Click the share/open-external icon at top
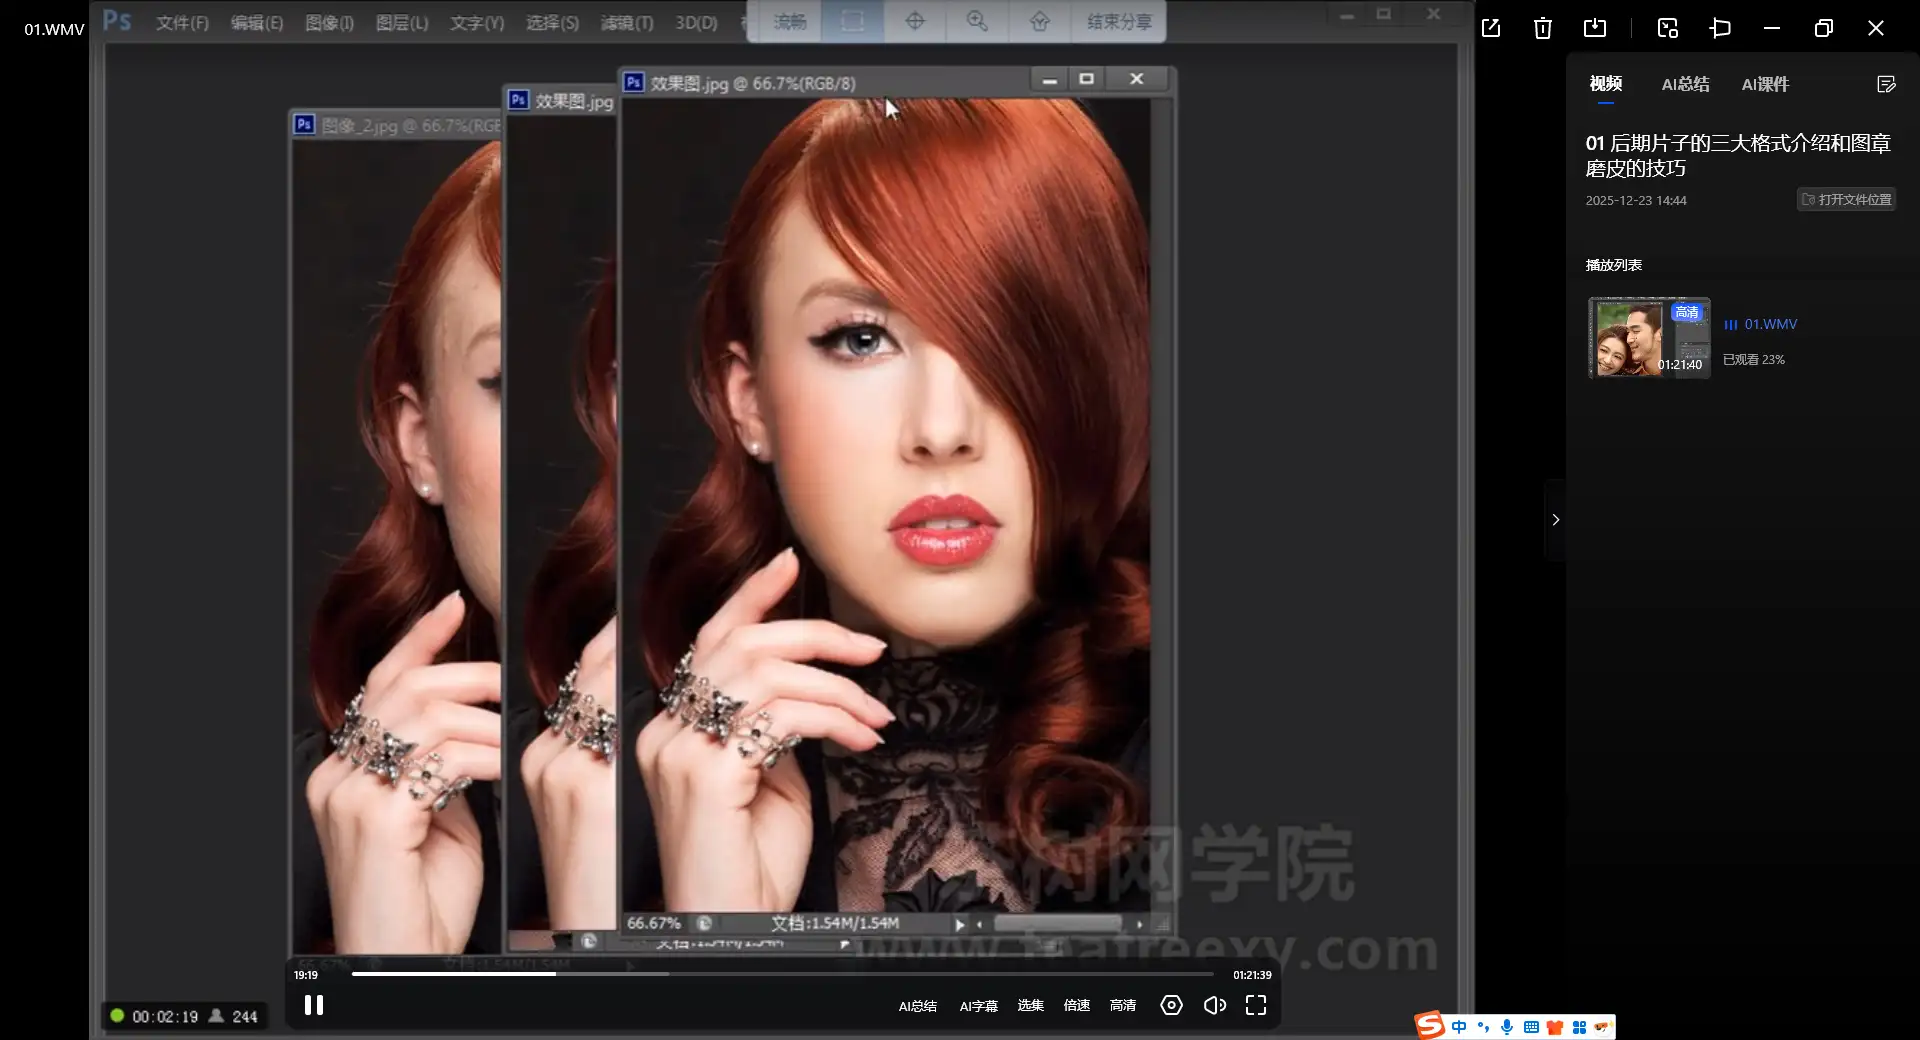This screenshot has height=1040, width=1920. [1491, 28]
